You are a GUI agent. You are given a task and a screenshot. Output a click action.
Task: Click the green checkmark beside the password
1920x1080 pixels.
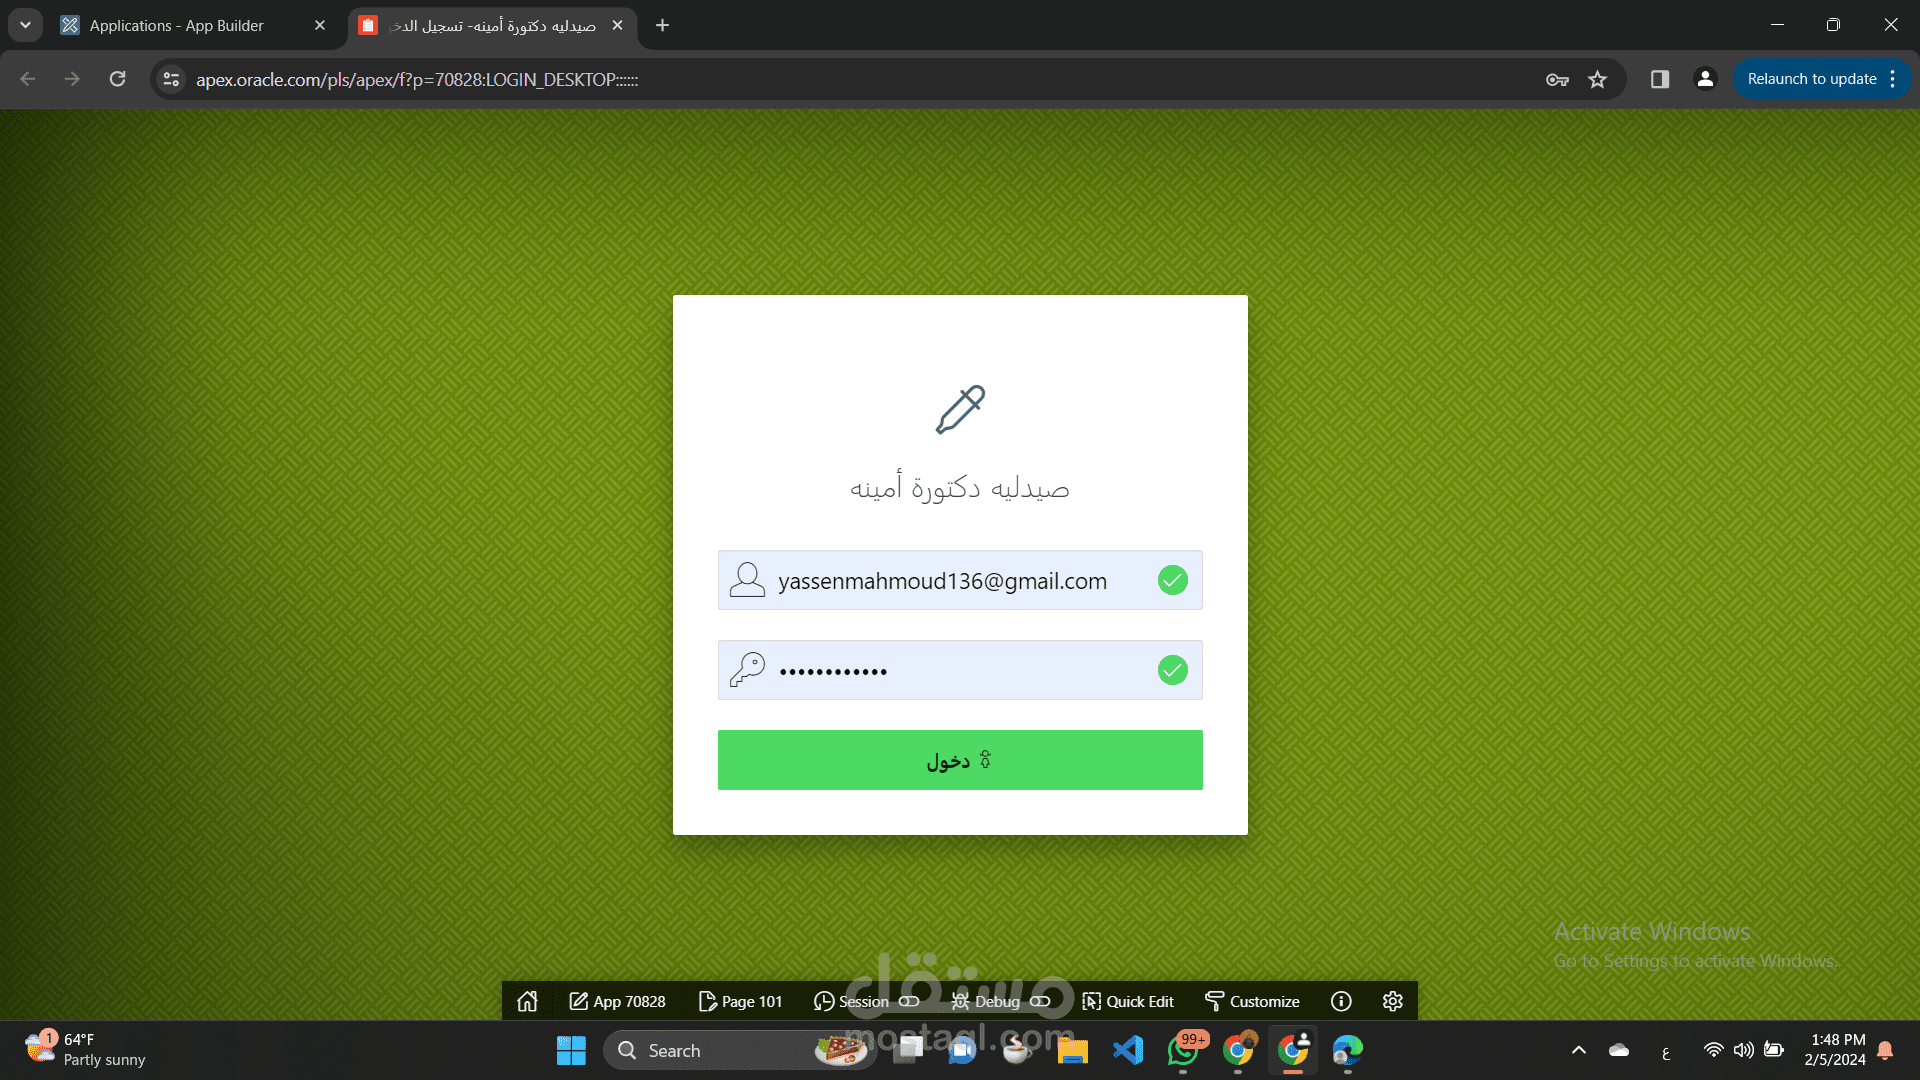coord(1172,670)
